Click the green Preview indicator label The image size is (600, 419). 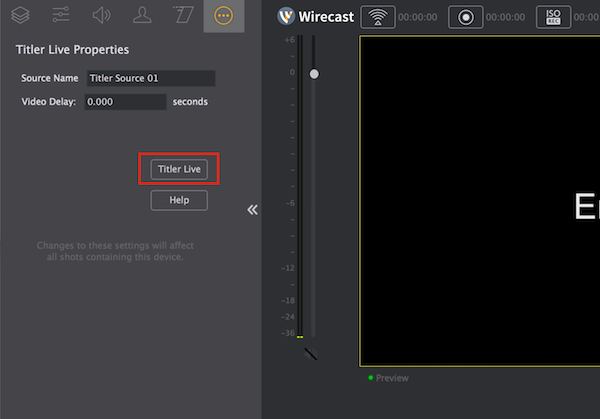pyautogui.click(x=388, y=378)
